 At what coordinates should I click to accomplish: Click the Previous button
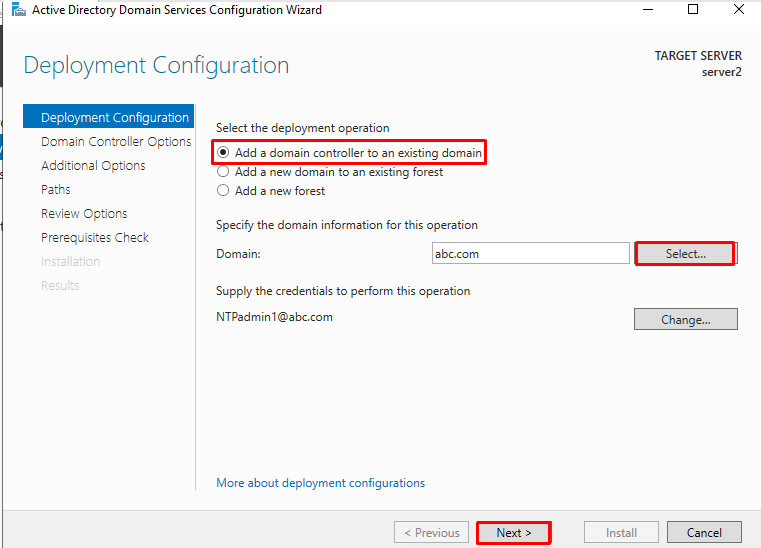tap(431, 532)
